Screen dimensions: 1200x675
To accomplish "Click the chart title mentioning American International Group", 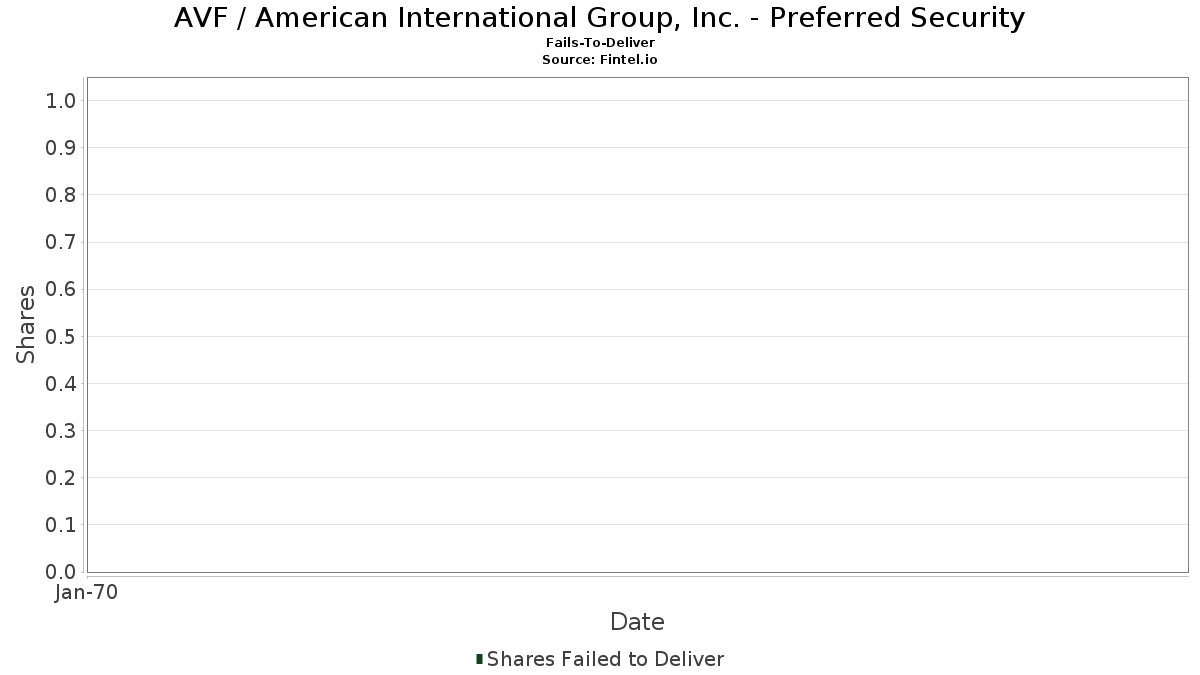I will pos(599,18).
